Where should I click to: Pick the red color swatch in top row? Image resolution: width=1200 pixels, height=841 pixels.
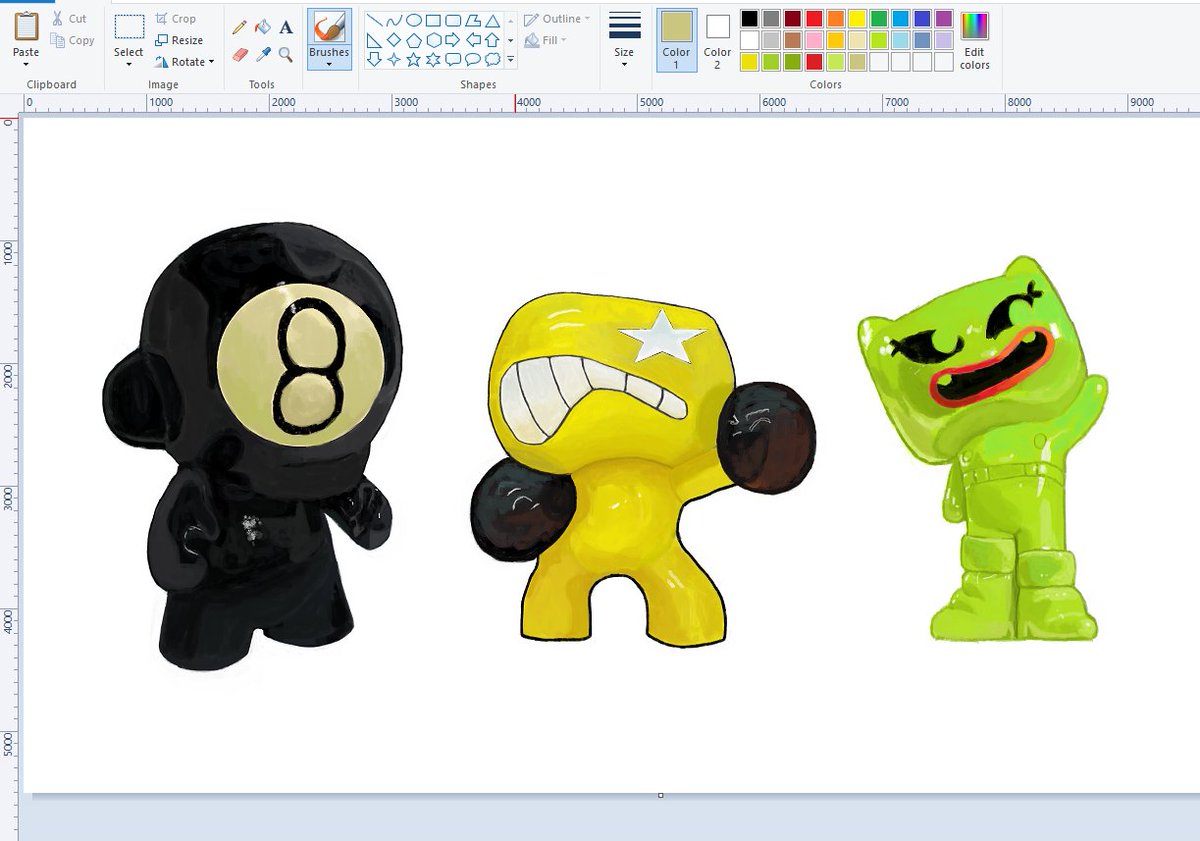814,19
